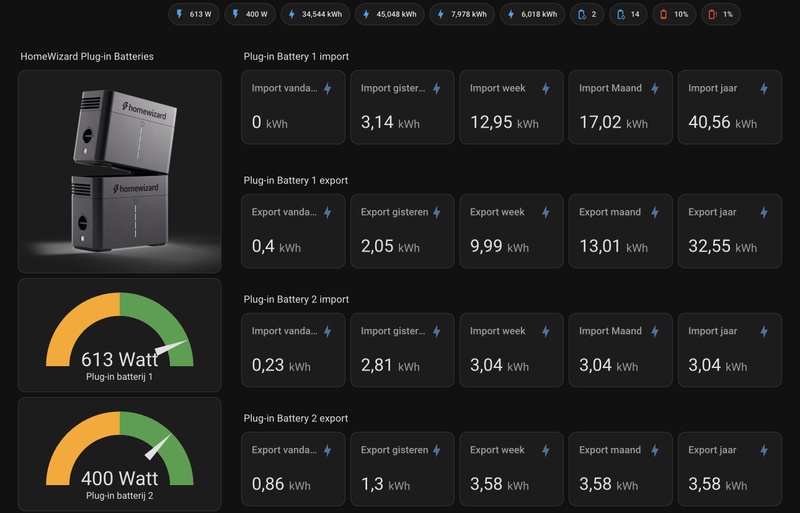Viewport: 800px width, 513px height.
Task: Click the lightning icon on Battery 2 Export week card
Action: (546, 451)
